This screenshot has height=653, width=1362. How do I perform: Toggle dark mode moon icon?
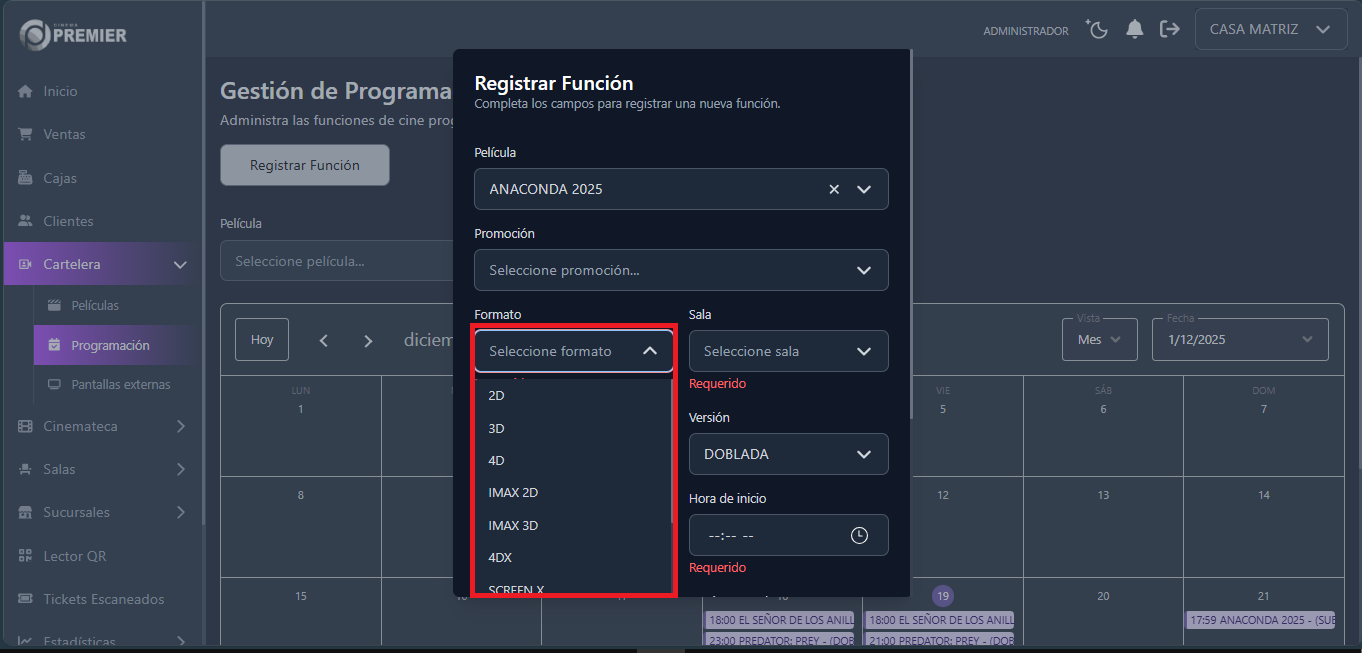tap(1097, 30)
